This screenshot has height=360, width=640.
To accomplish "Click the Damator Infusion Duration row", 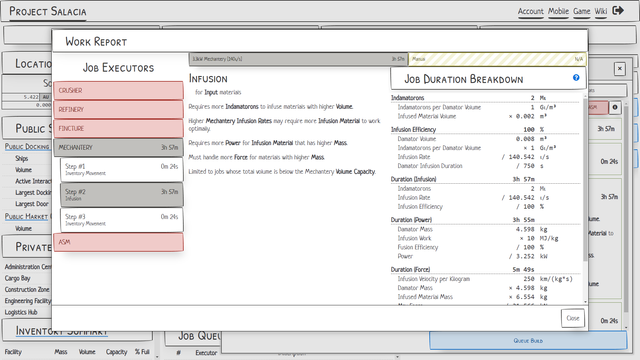I will [x=485, y=166].
